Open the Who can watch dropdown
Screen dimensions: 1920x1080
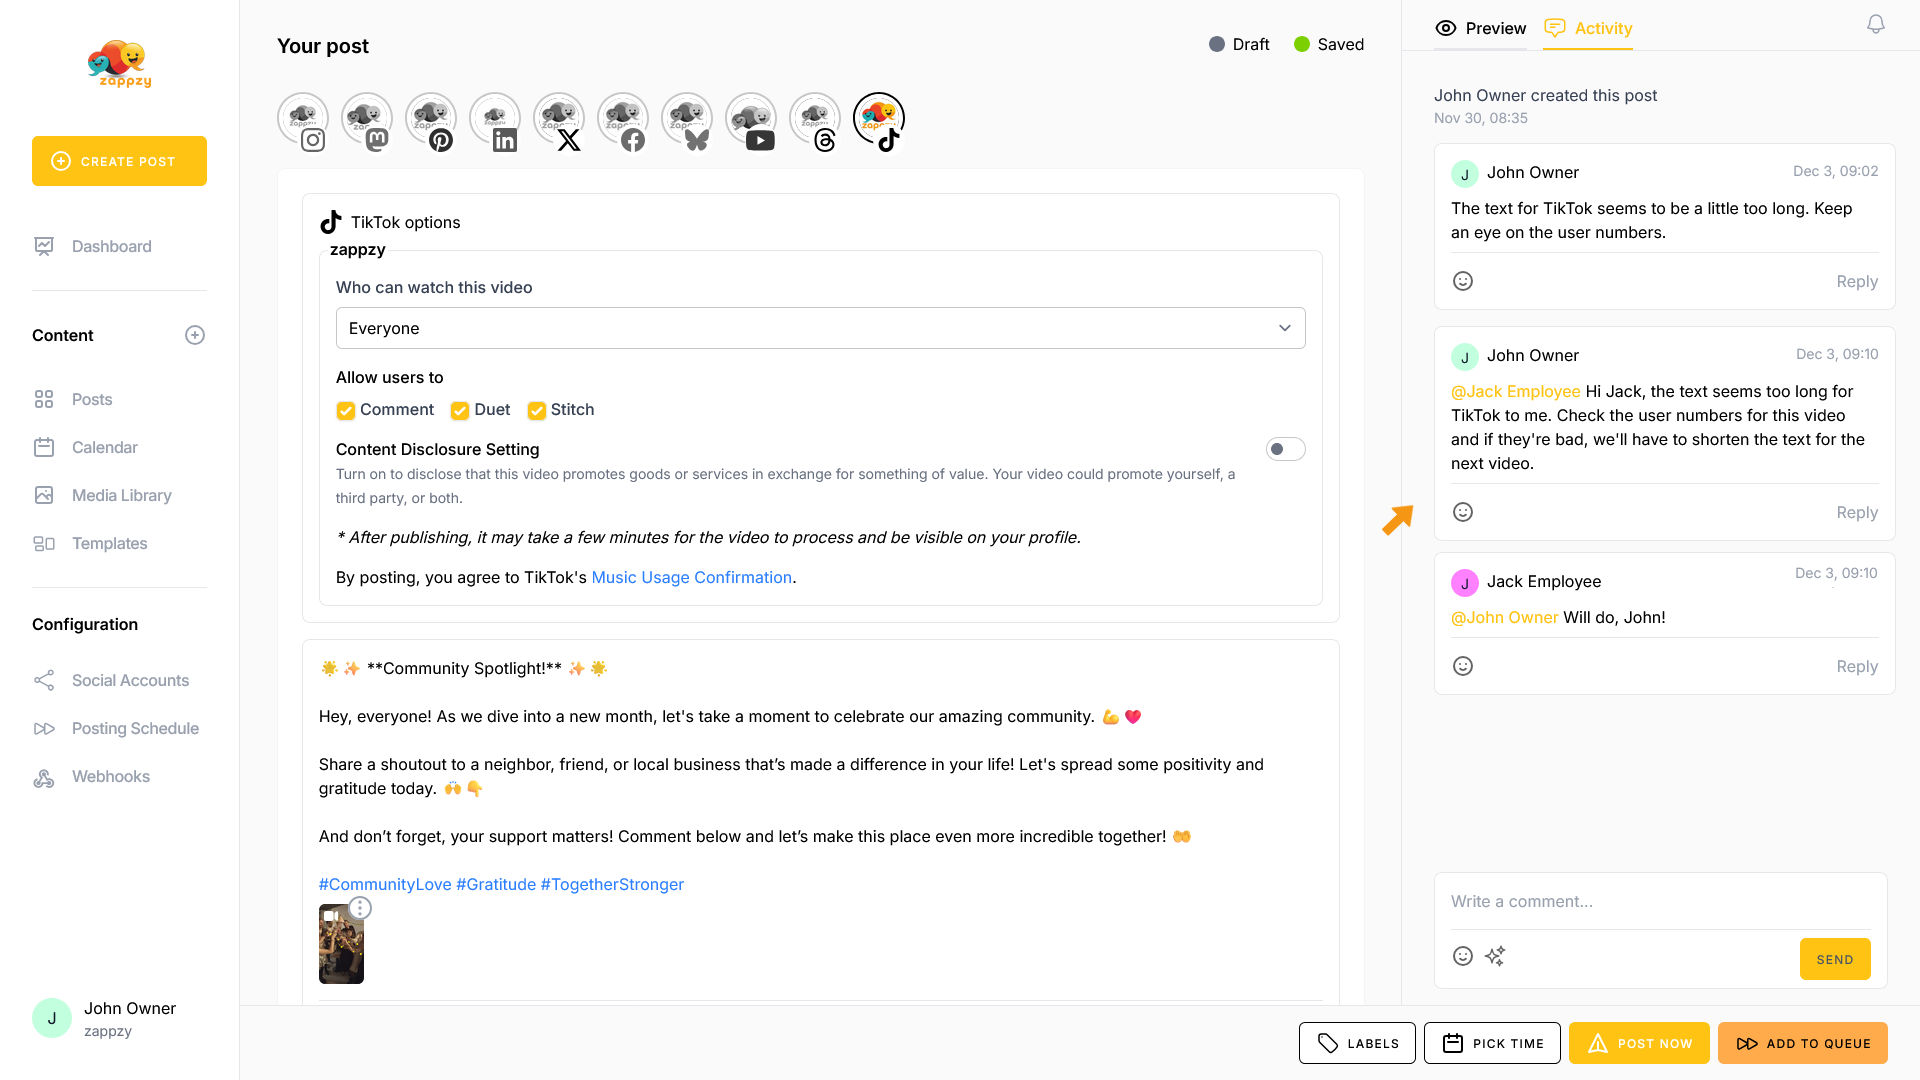click(x=820, y=328)
